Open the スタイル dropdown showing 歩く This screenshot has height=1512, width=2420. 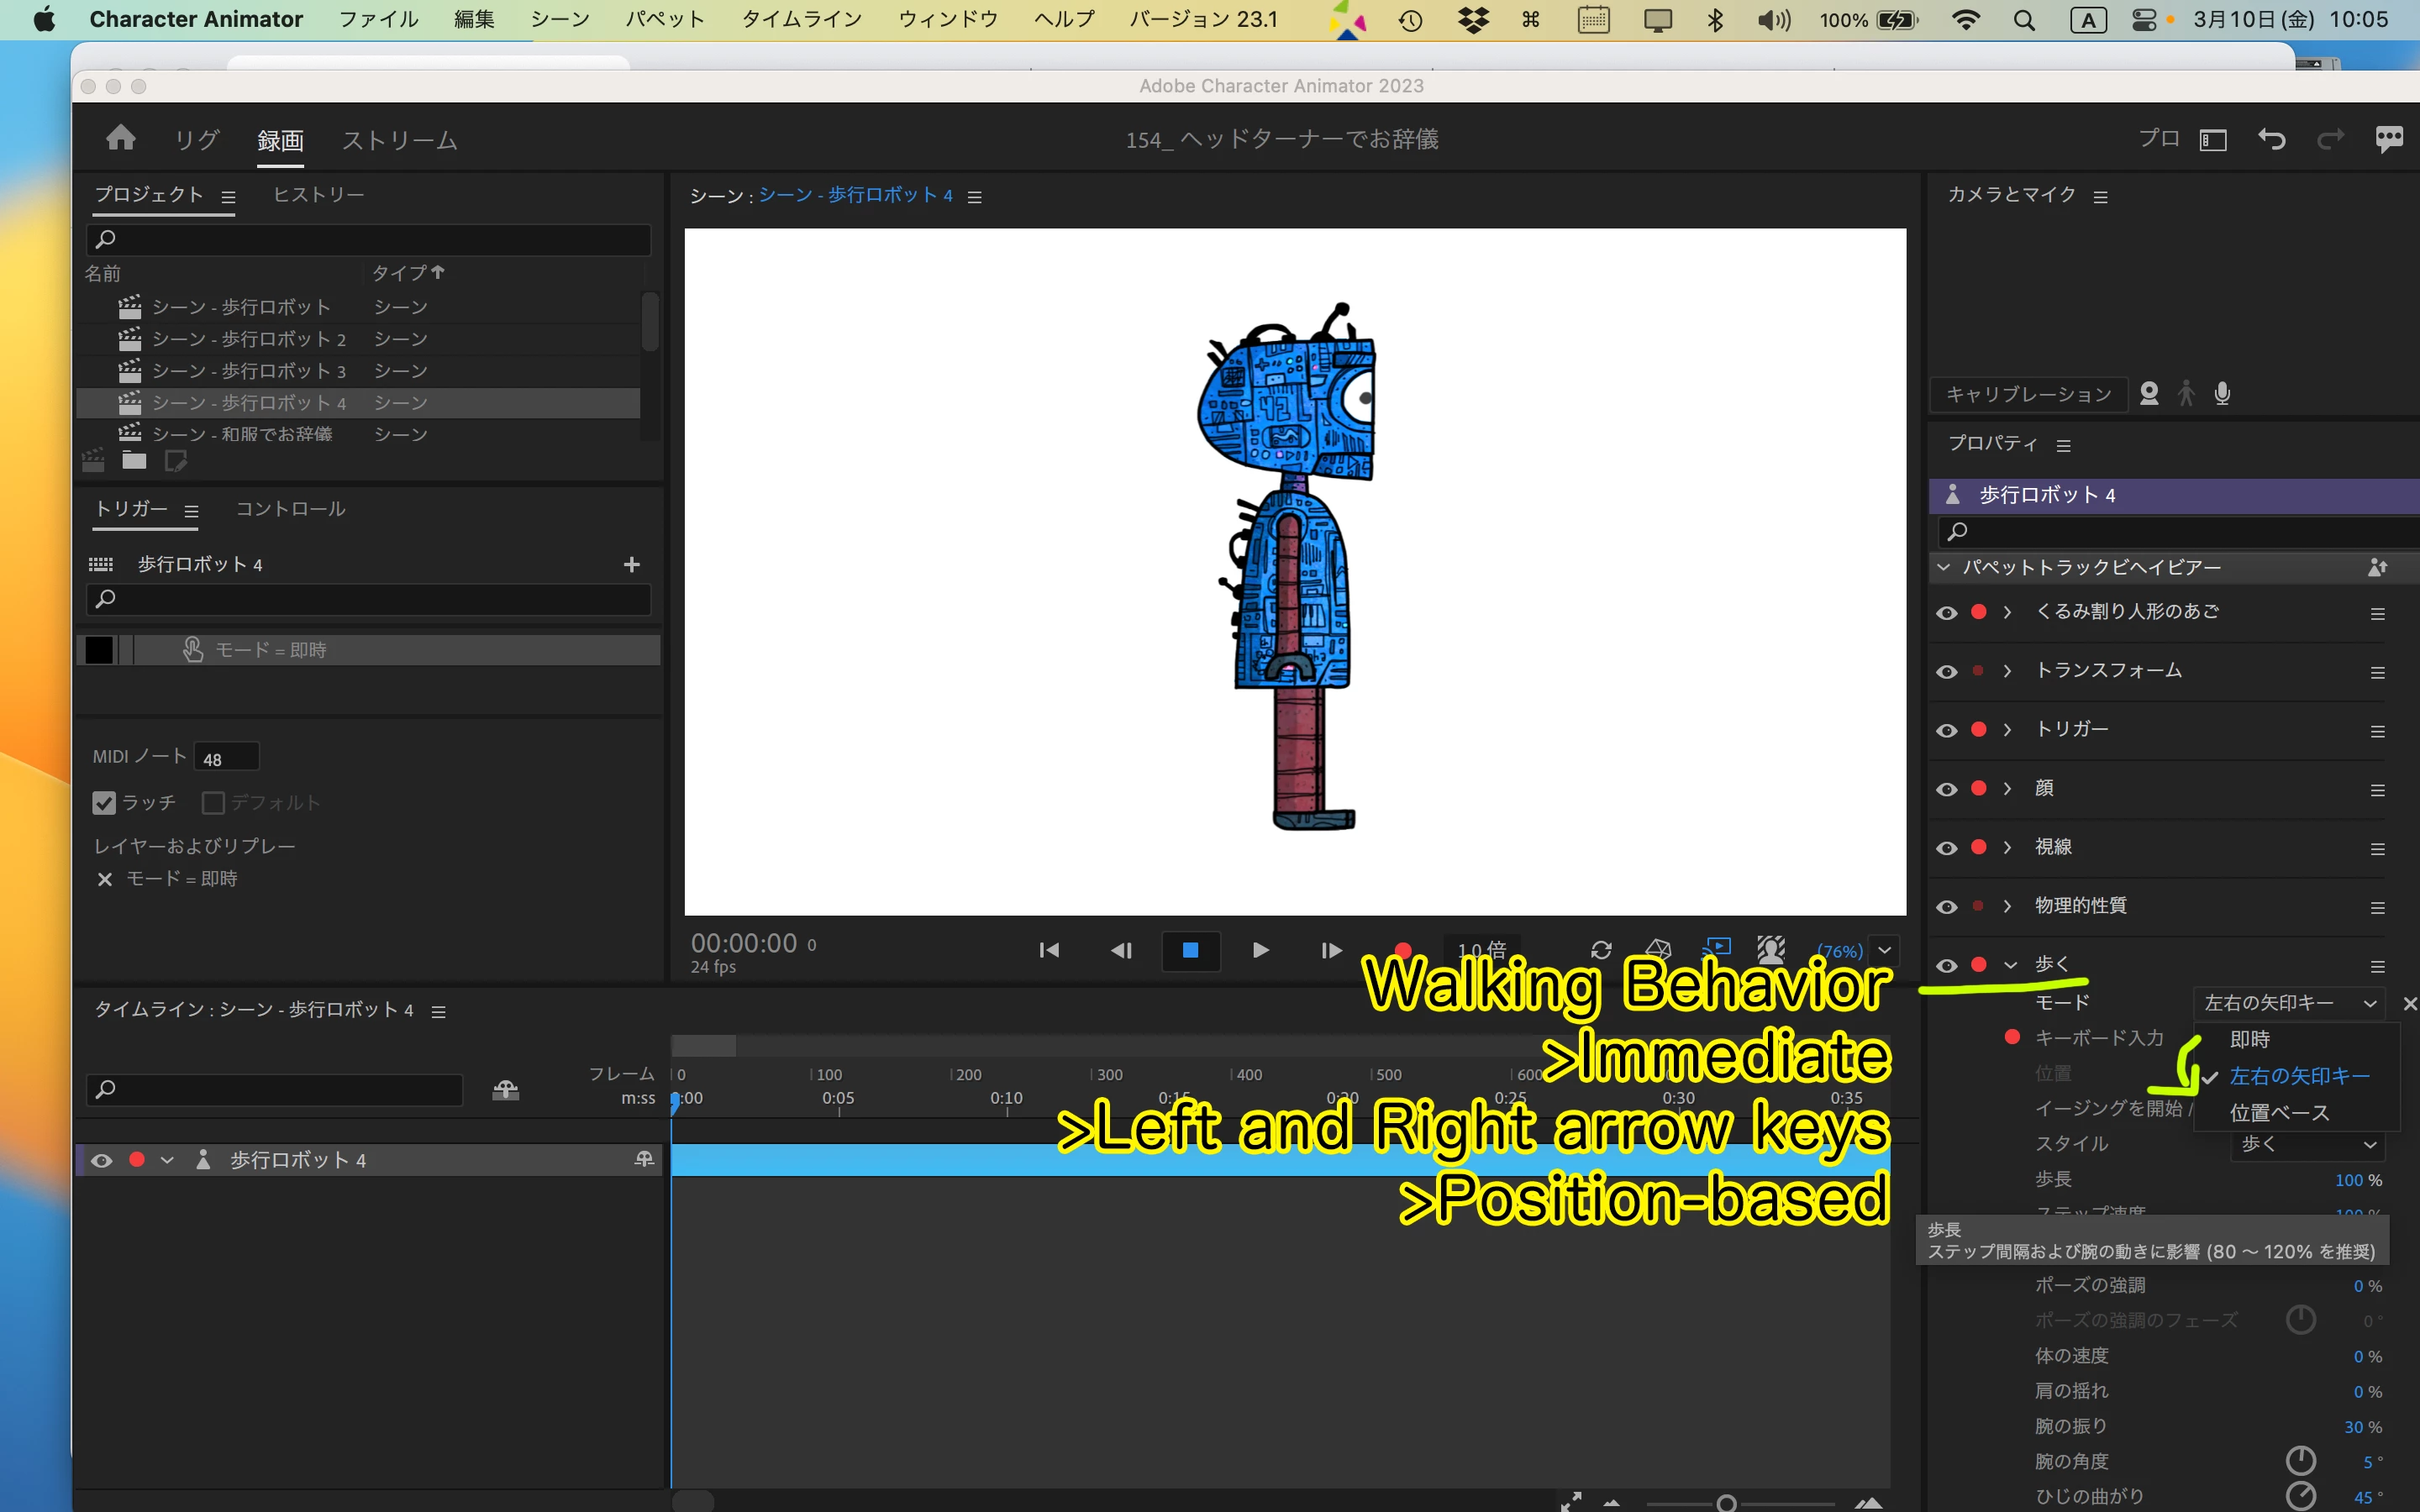click(x=2306, y=1144)
